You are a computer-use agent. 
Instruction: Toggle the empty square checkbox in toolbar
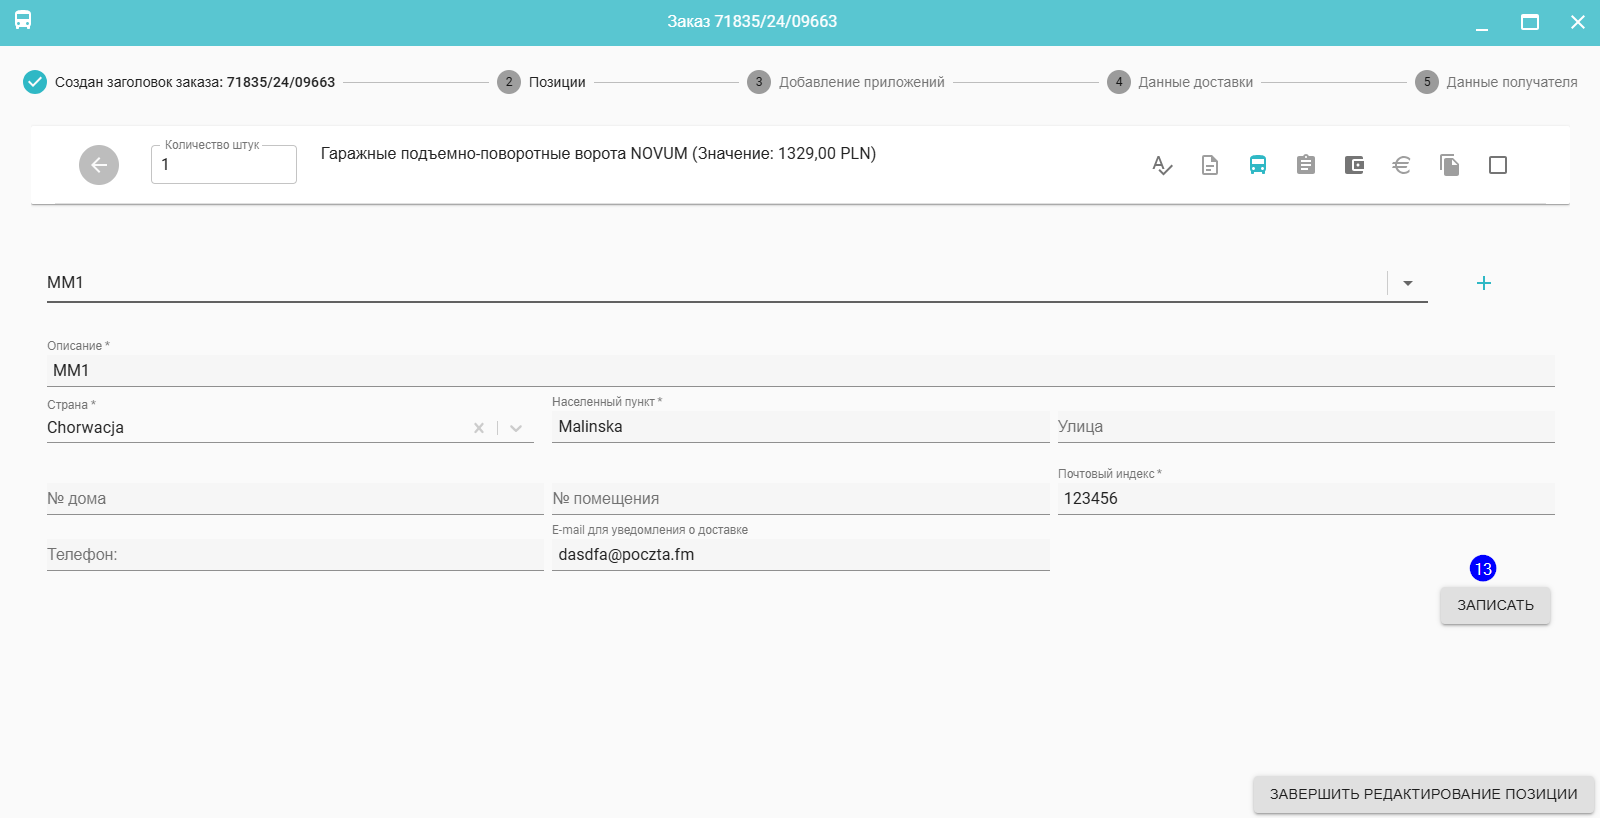[x=1497, y=165]
